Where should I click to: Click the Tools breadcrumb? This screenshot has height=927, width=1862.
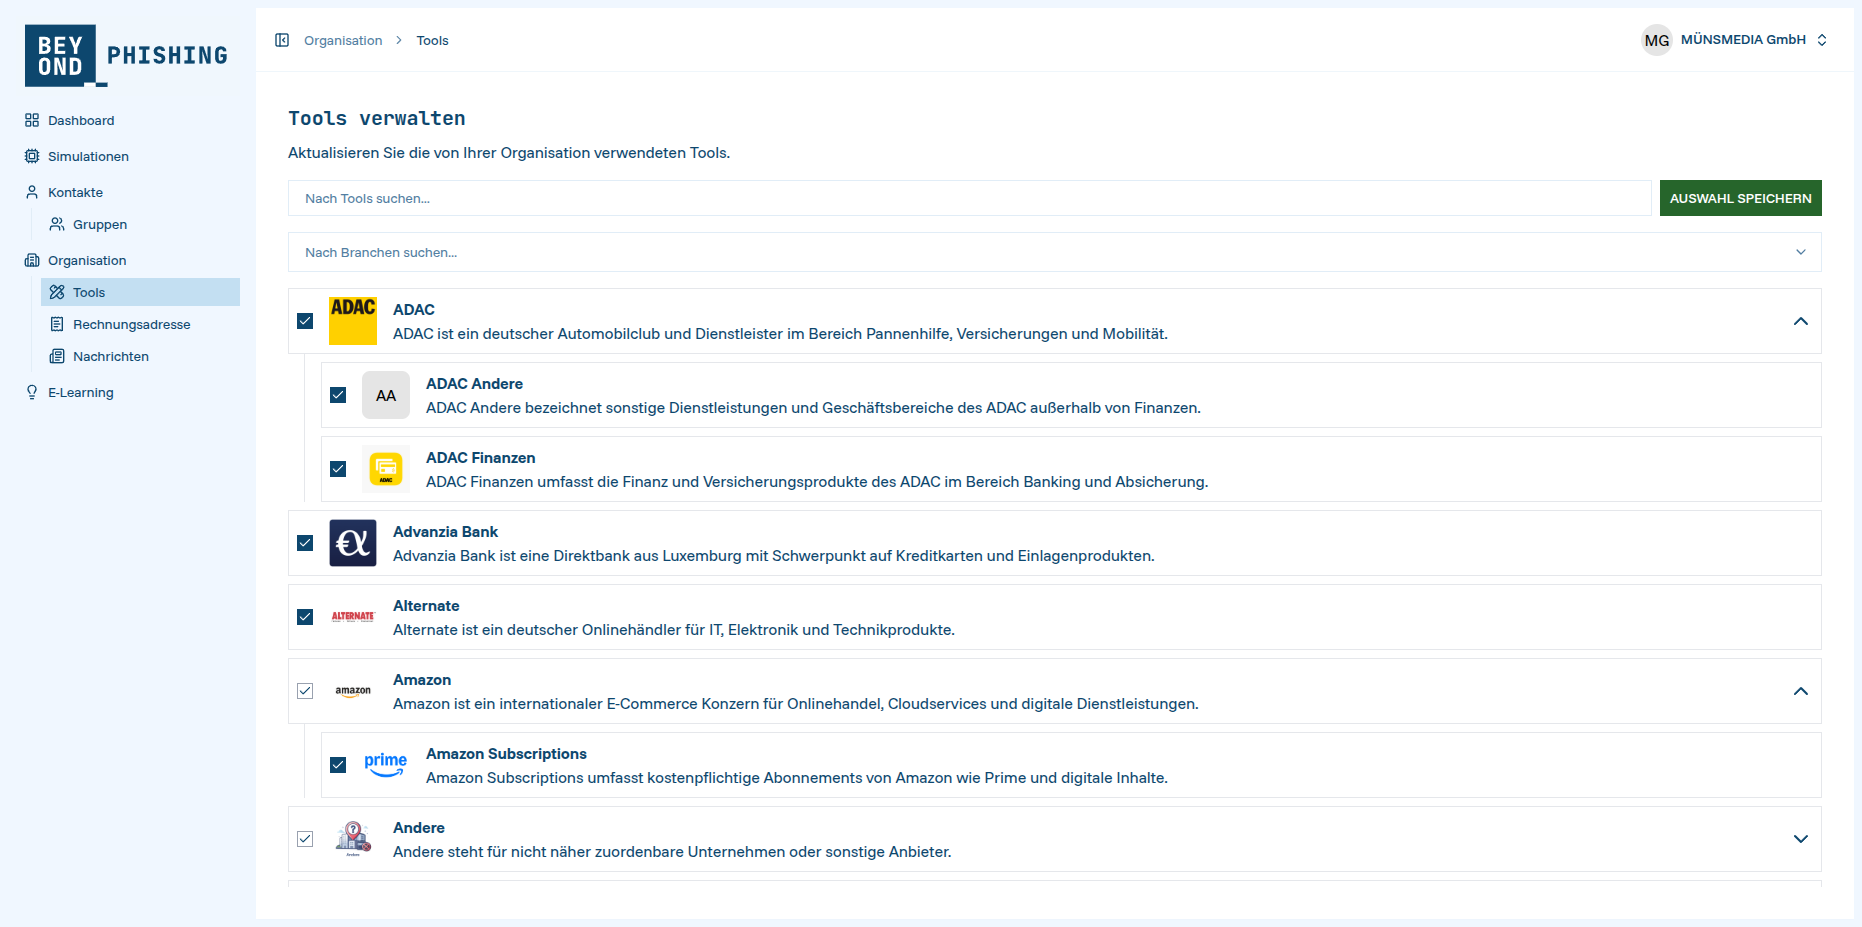pyautogui.click(x=432, y=40)
